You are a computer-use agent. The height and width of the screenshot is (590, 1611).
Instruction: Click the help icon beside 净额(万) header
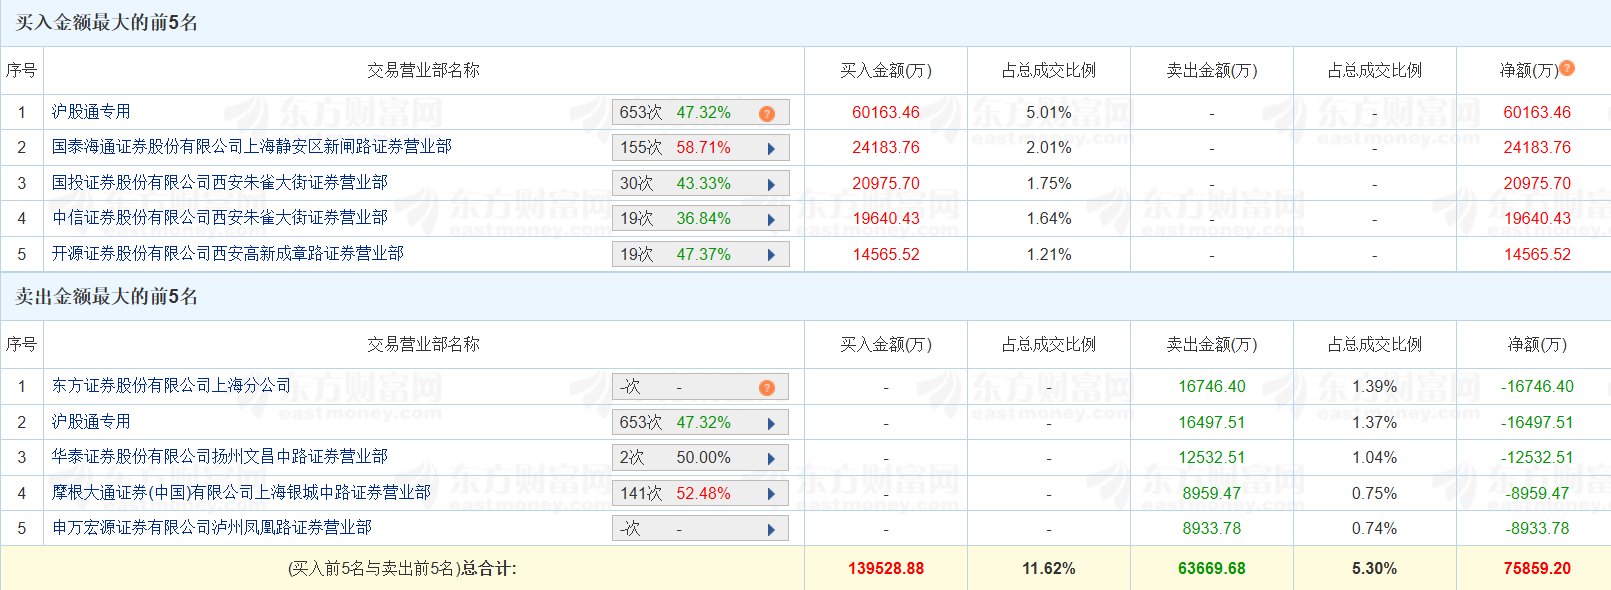click(1567, 68)
